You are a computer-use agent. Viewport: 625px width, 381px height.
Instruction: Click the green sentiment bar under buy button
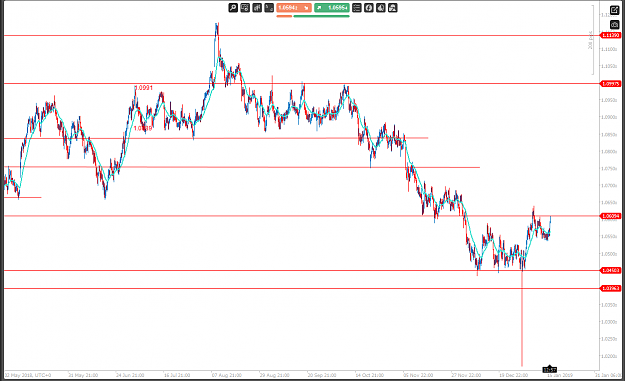(x=322, y=16)
